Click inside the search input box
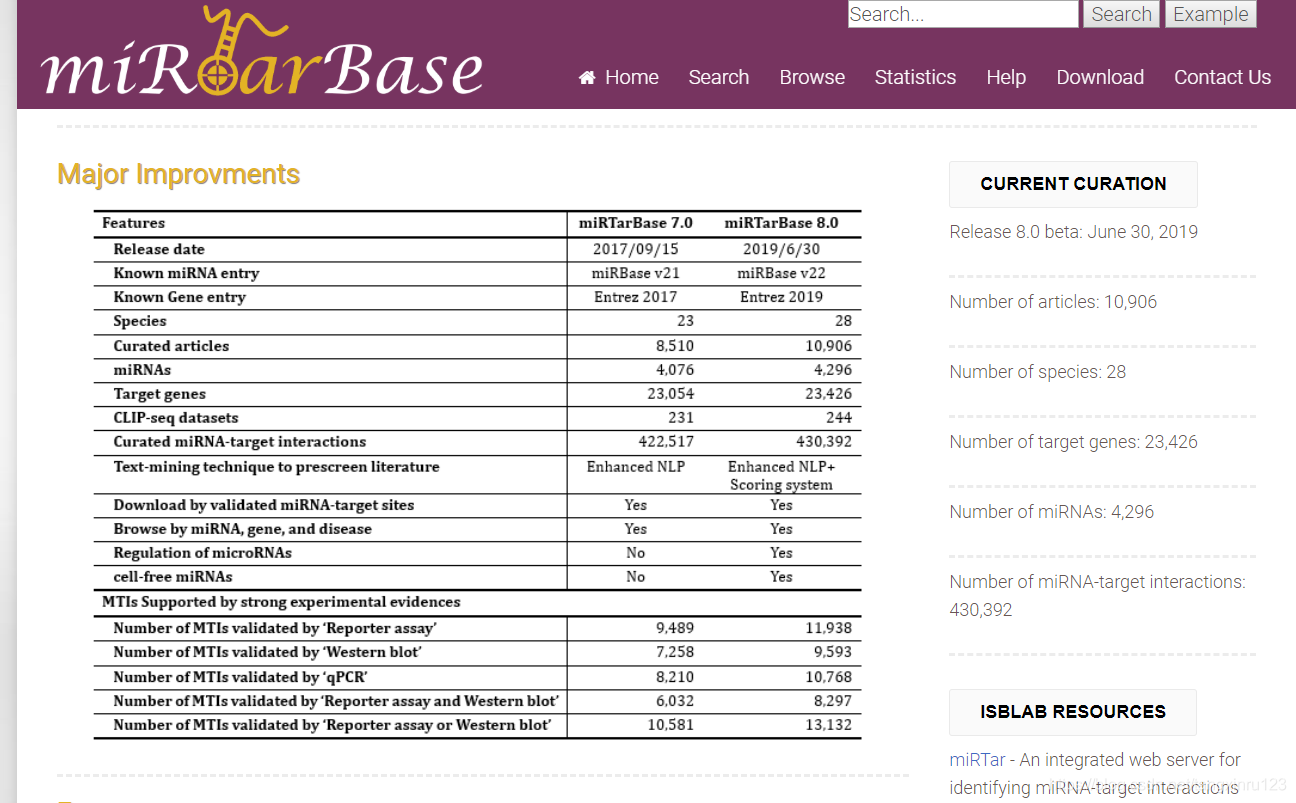This screenshot has height=803, width=1296. click(x=962, y=14)
